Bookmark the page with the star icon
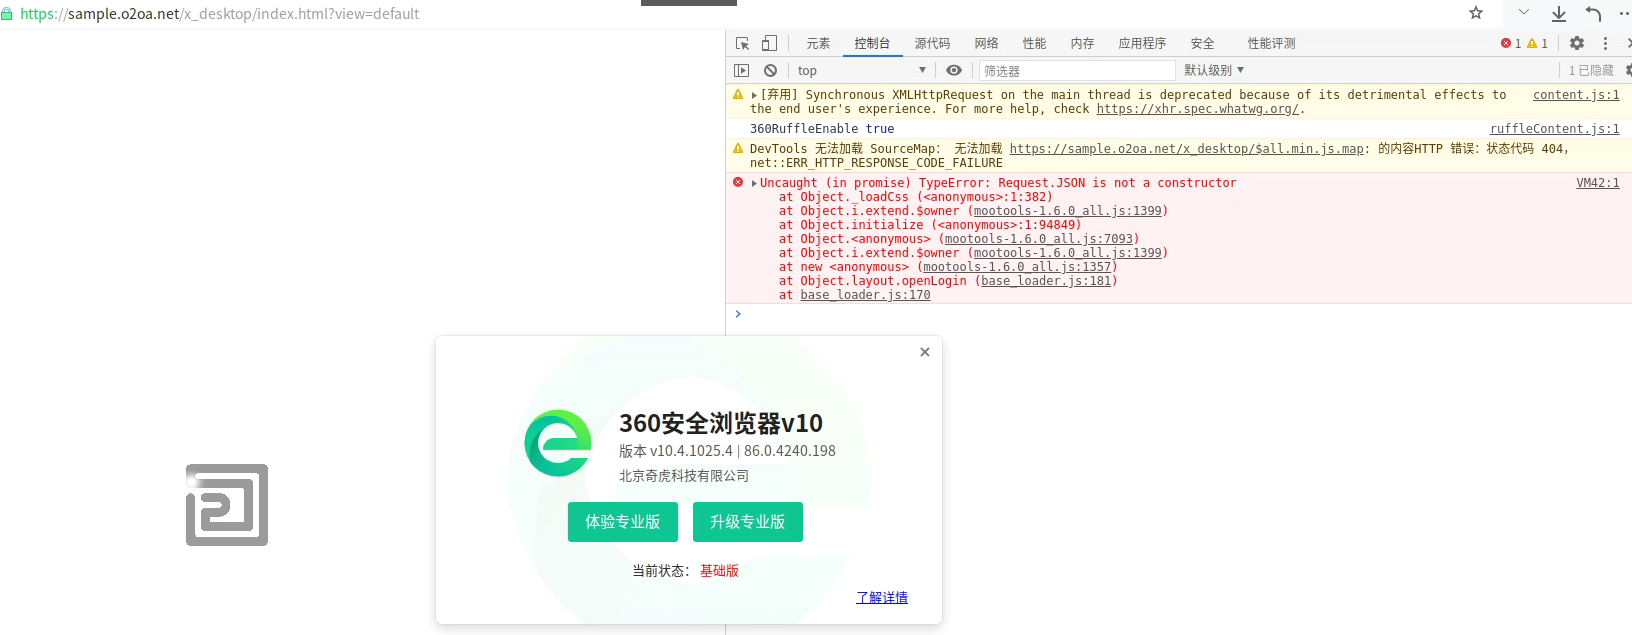The width and height of the screenshot is (1632, 635). tap(1476, 13)
